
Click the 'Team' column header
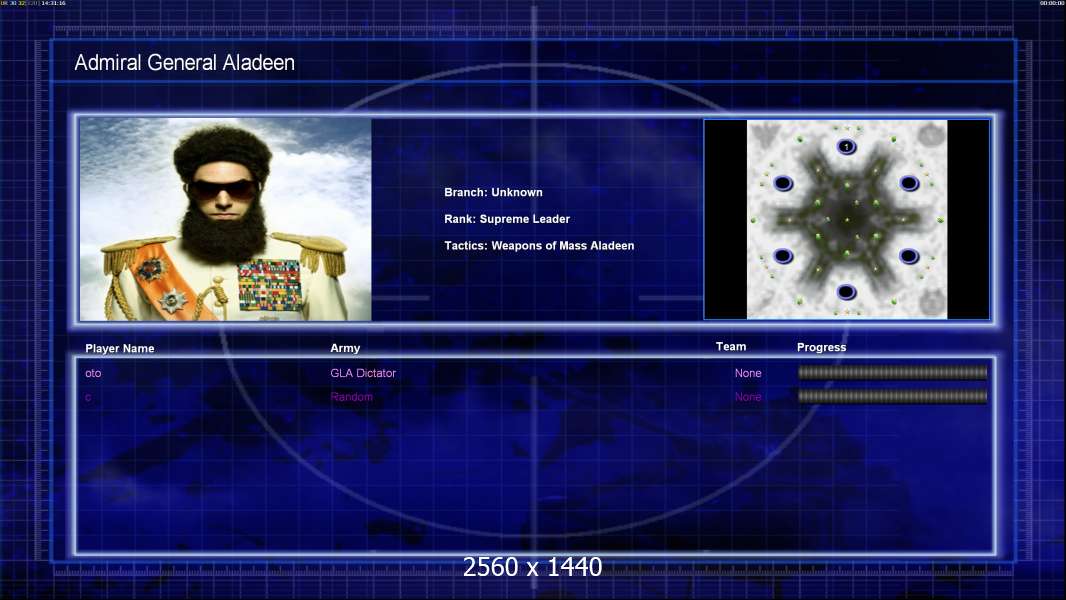pos(731,347)
